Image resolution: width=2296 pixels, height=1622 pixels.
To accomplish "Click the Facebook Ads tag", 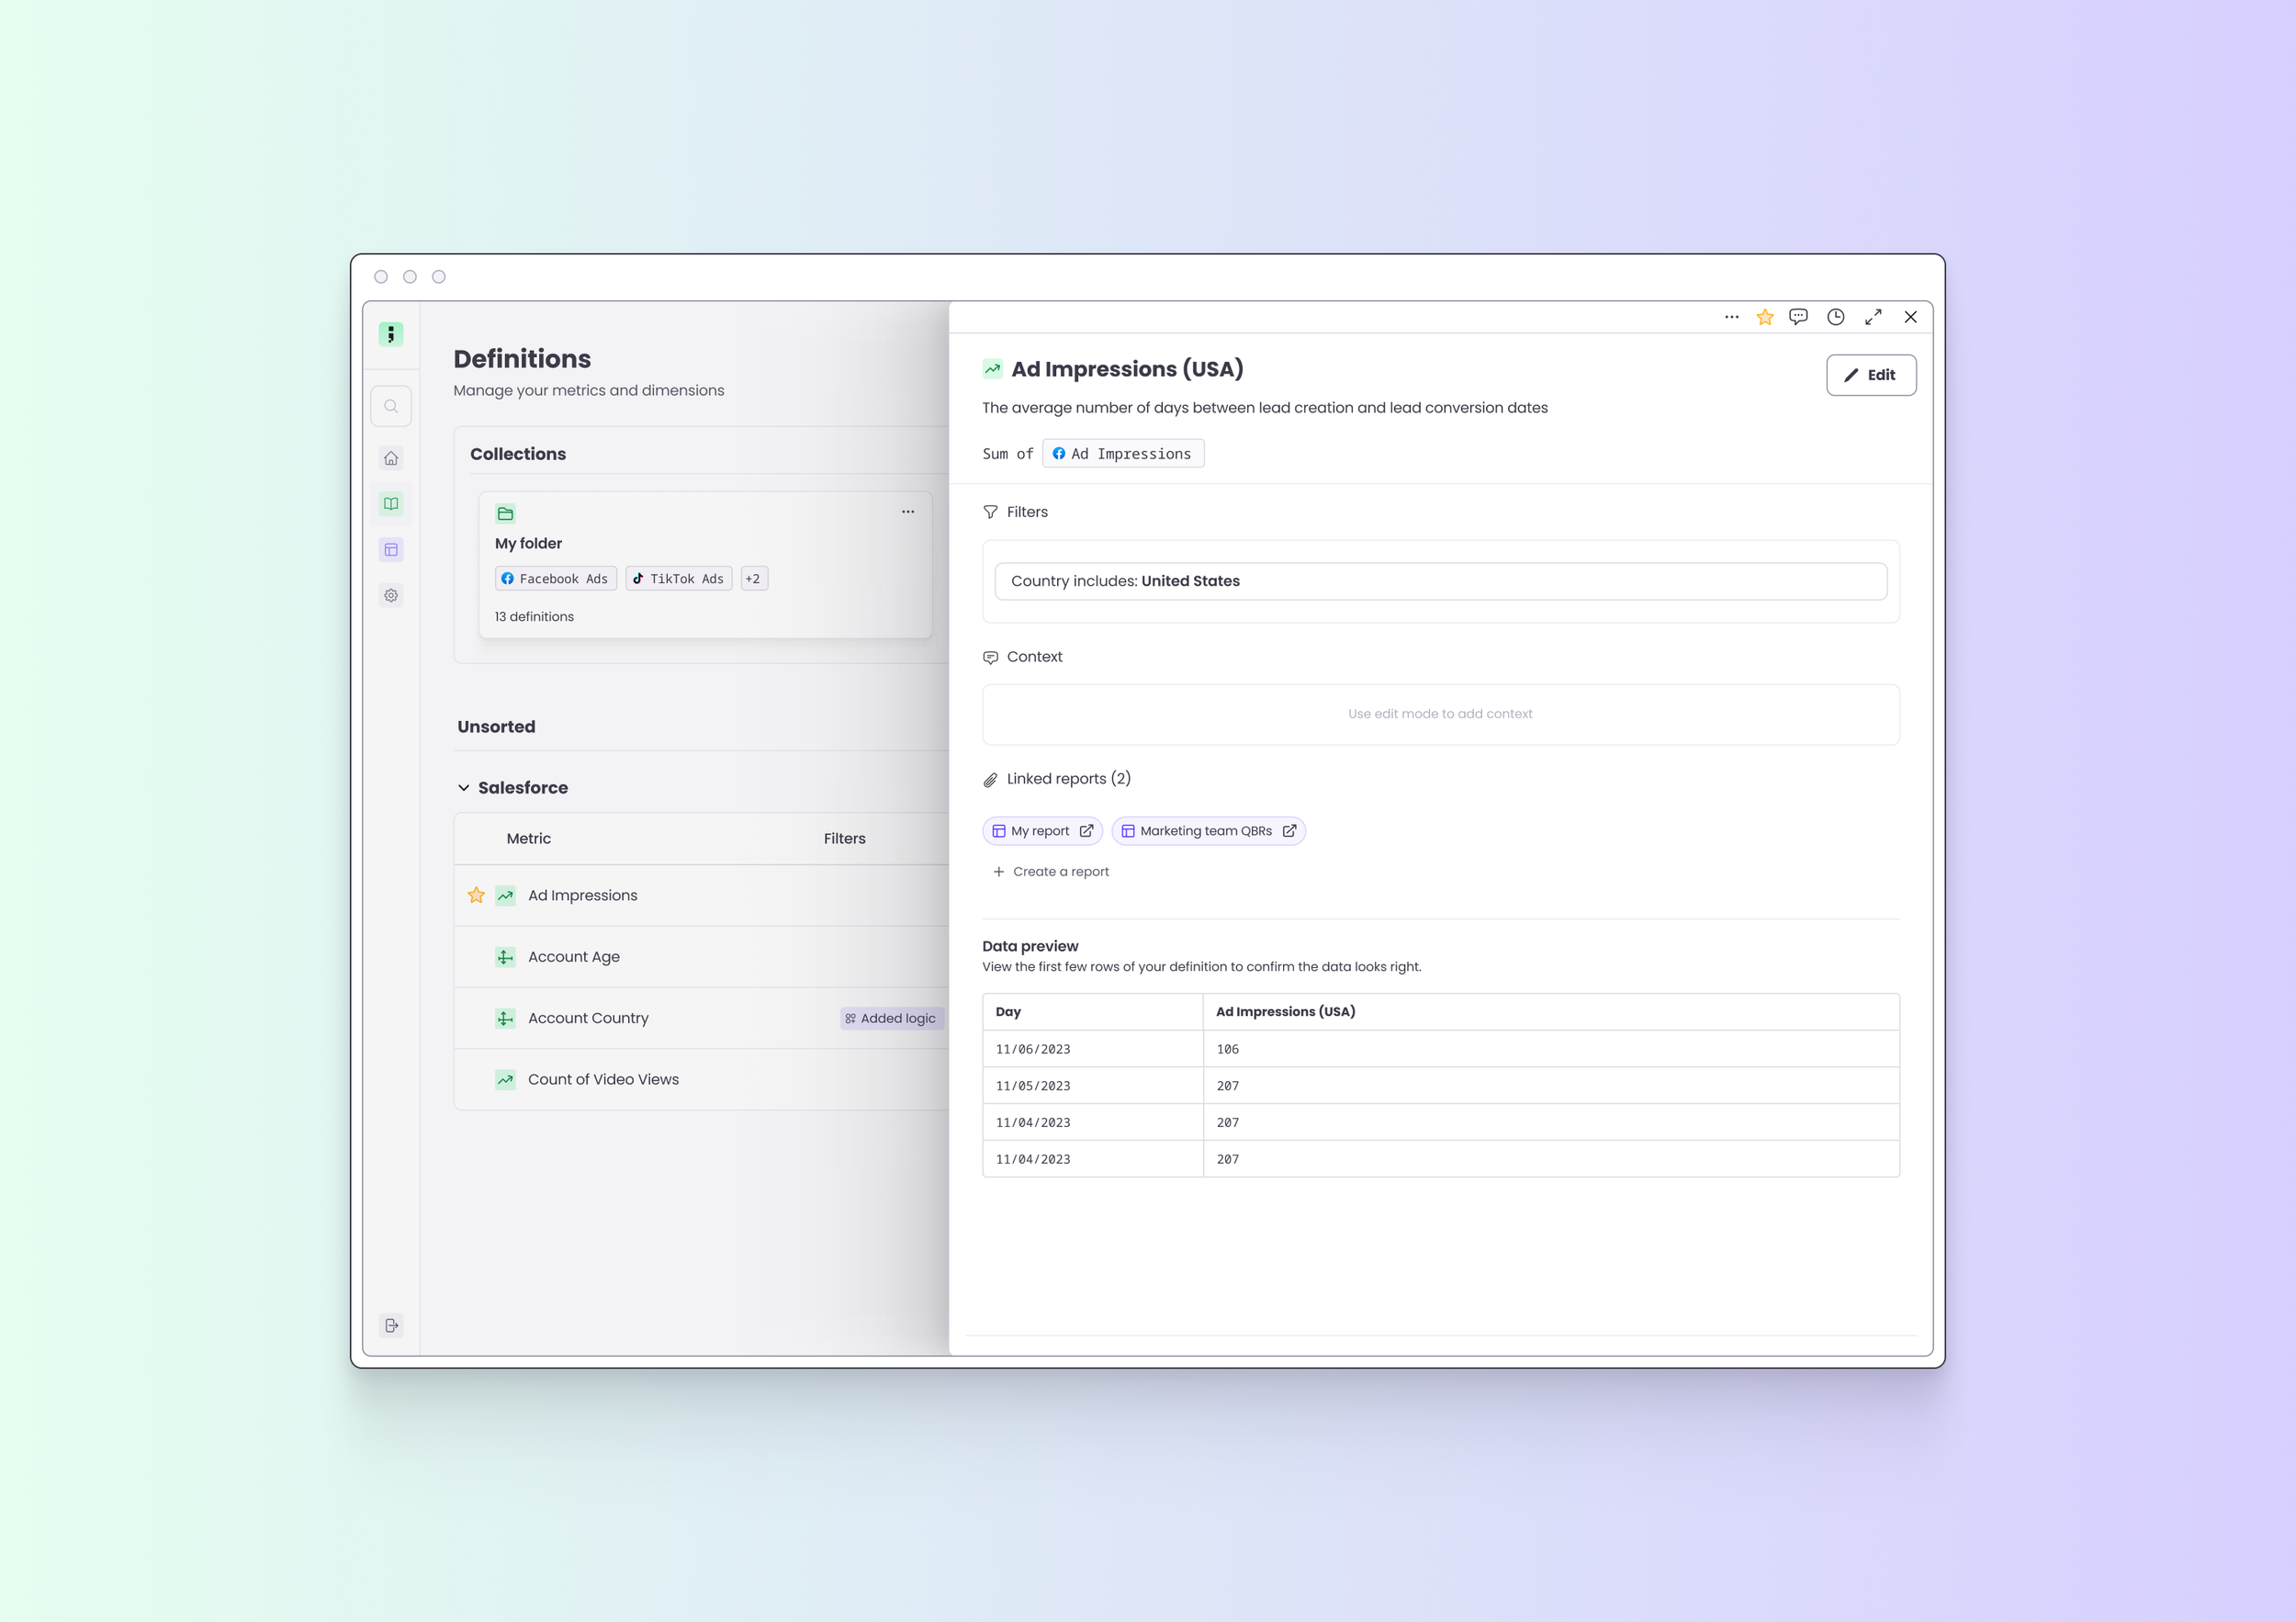I will (x=555, y=579).
